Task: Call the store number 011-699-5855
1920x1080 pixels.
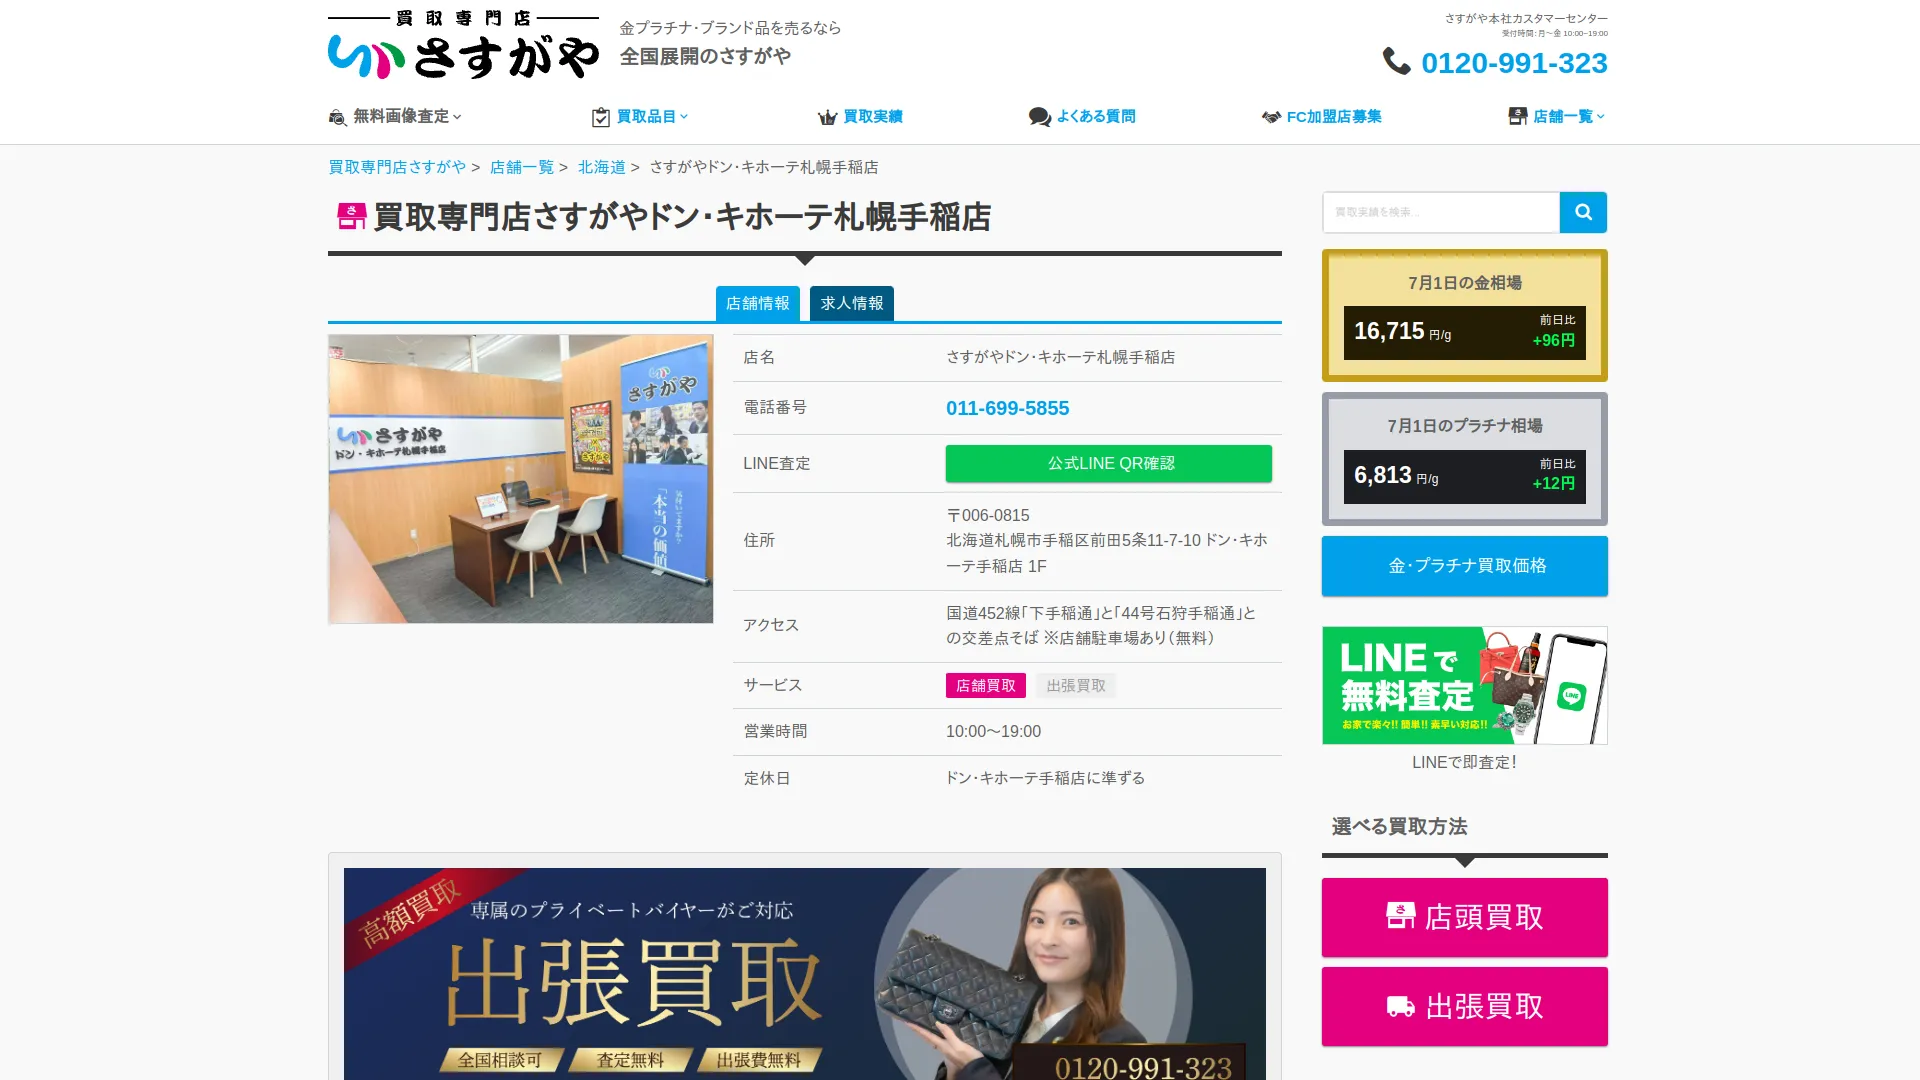Action: 1007,408
